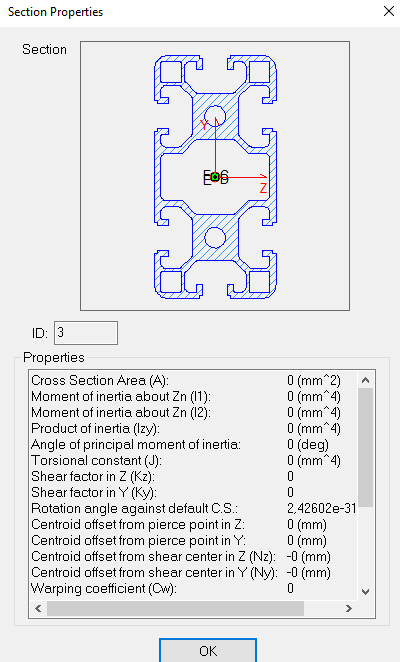Click the 2,42602e-31 rotation angle value

pyautogui.click(x=321, y=509)
